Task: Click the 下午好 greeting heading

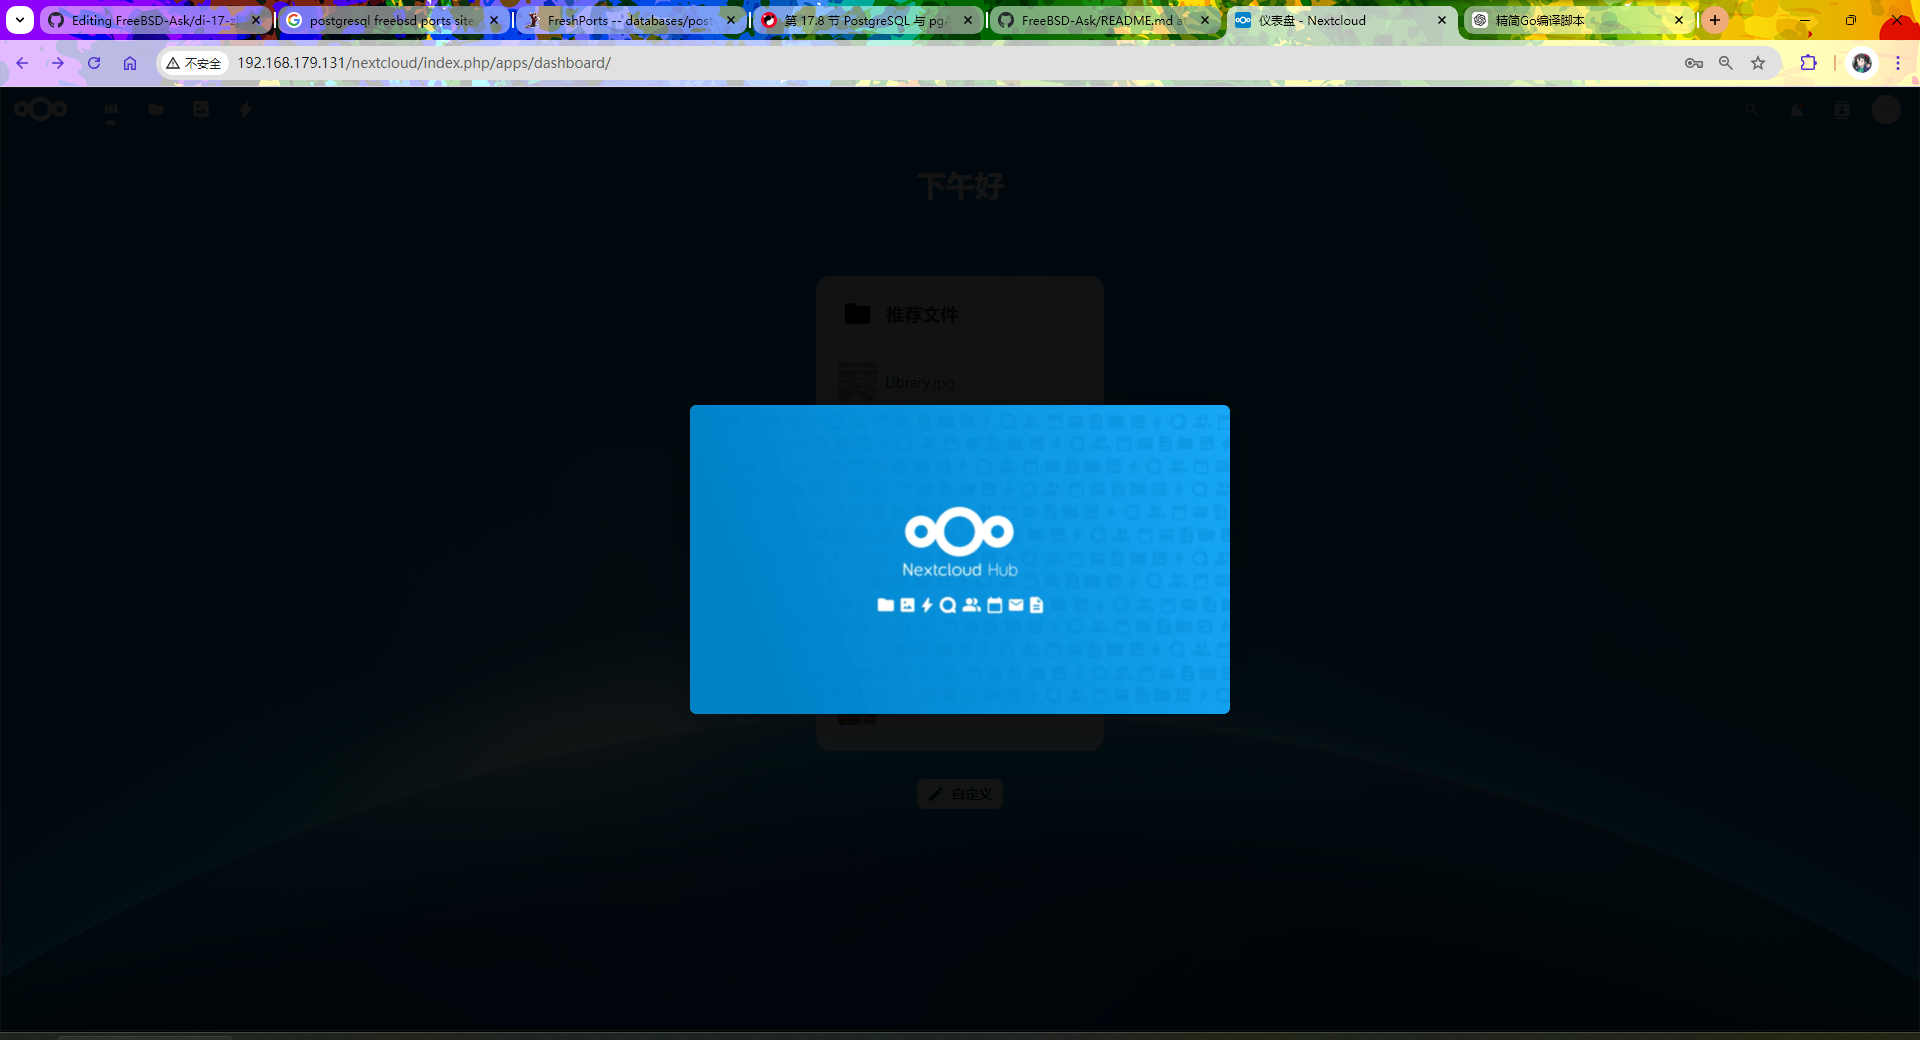Action: 960,186
